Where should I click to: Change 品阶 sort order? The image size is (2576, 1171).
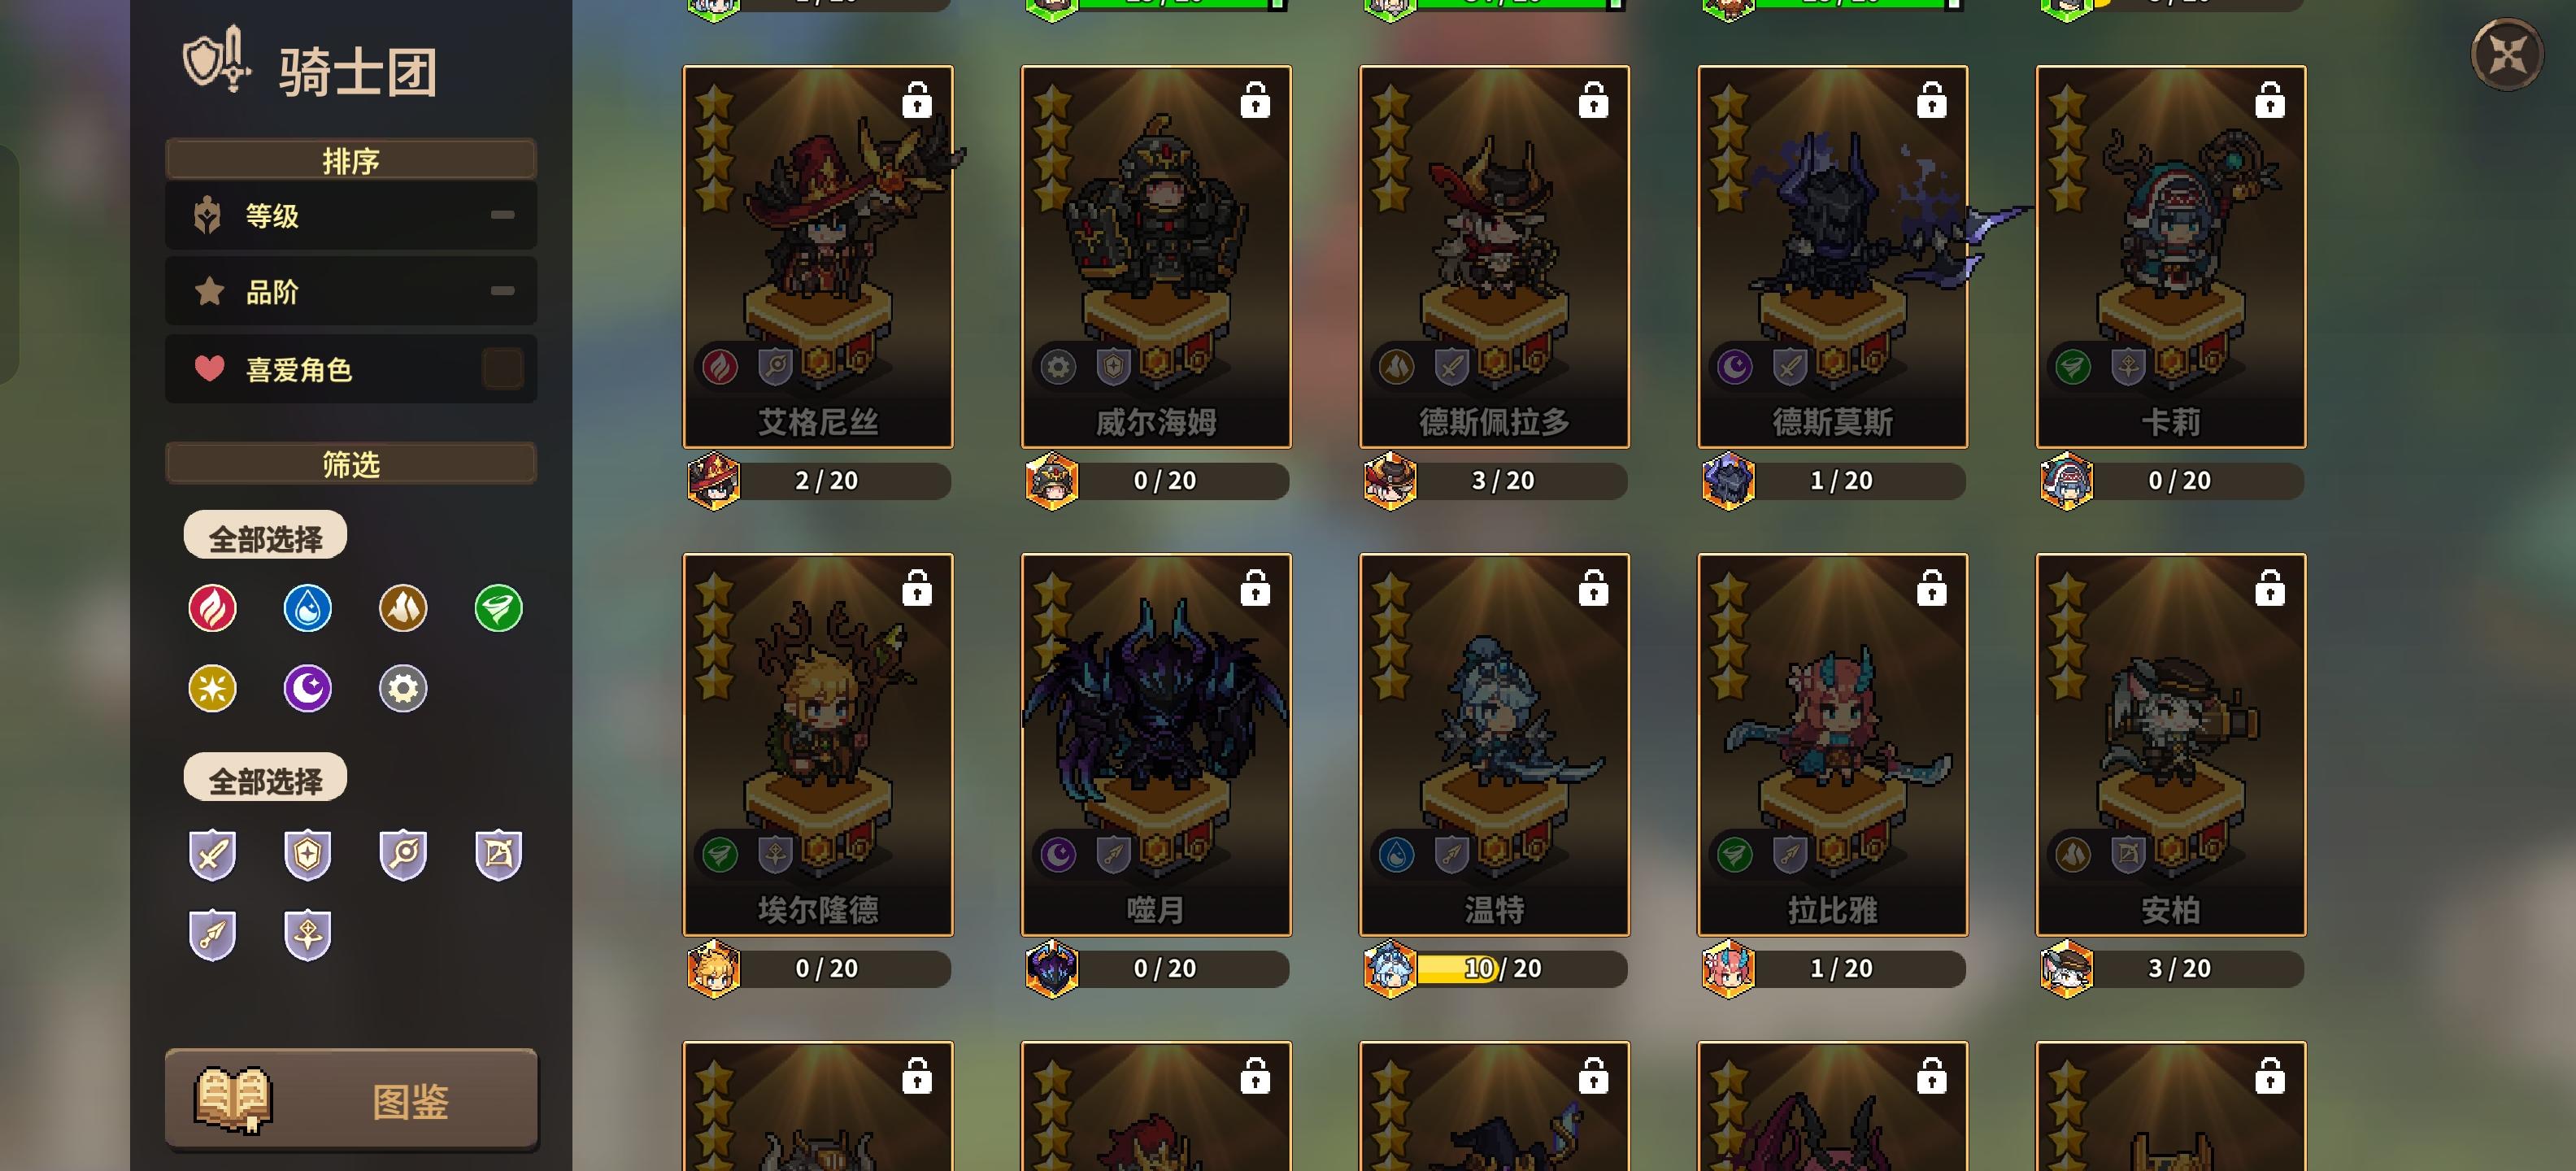[x=351, y=291]
